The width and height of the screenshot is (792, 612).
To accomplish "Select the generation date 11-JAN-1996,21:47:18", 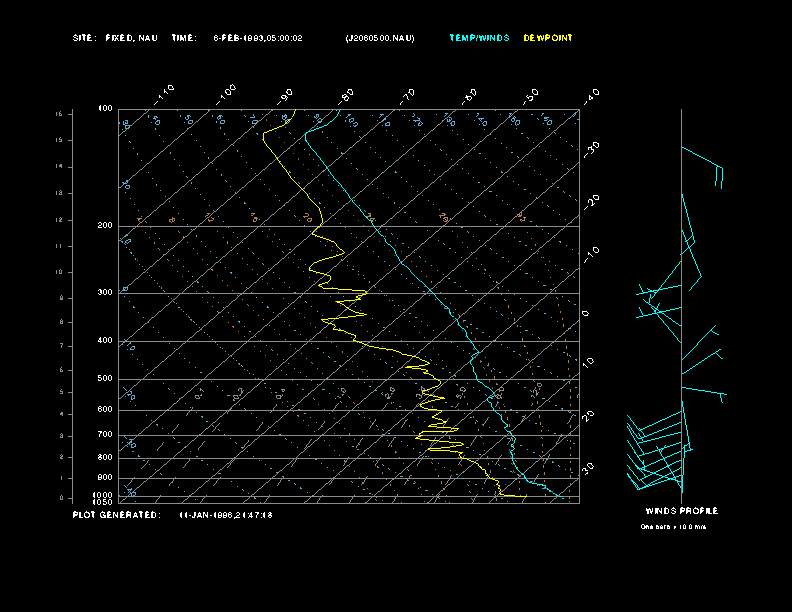I will tap(226, 515).
